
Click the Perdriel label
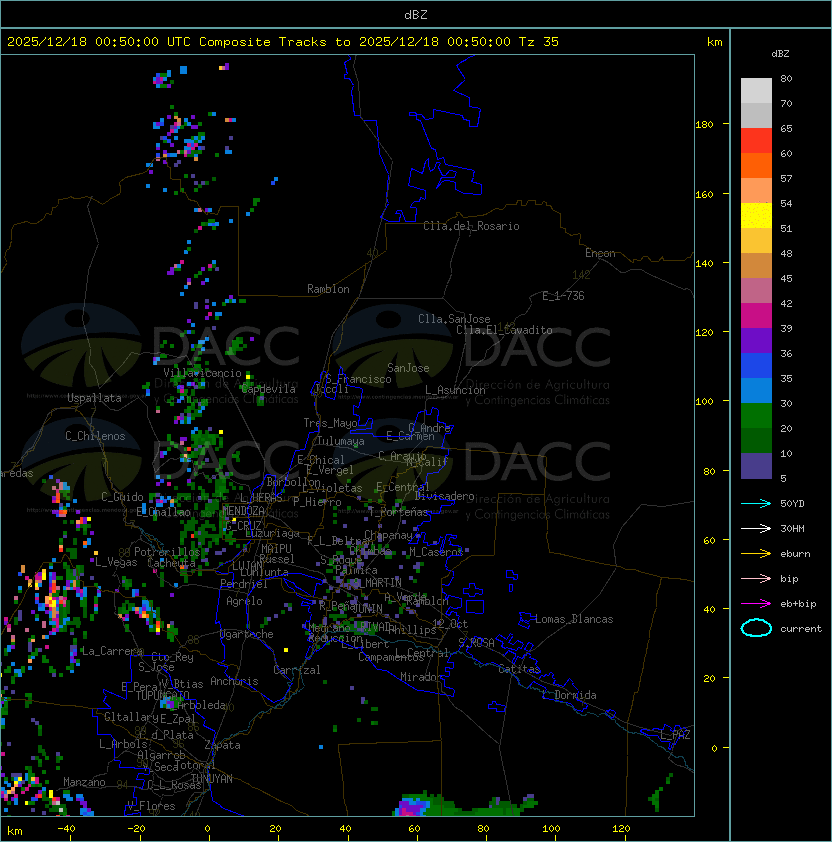pos(244,583)
